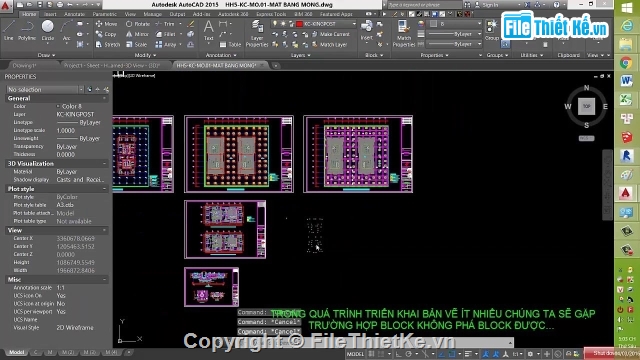Activate the Rotate command
This screenshot has height=360, width=640.
[138, 24]
